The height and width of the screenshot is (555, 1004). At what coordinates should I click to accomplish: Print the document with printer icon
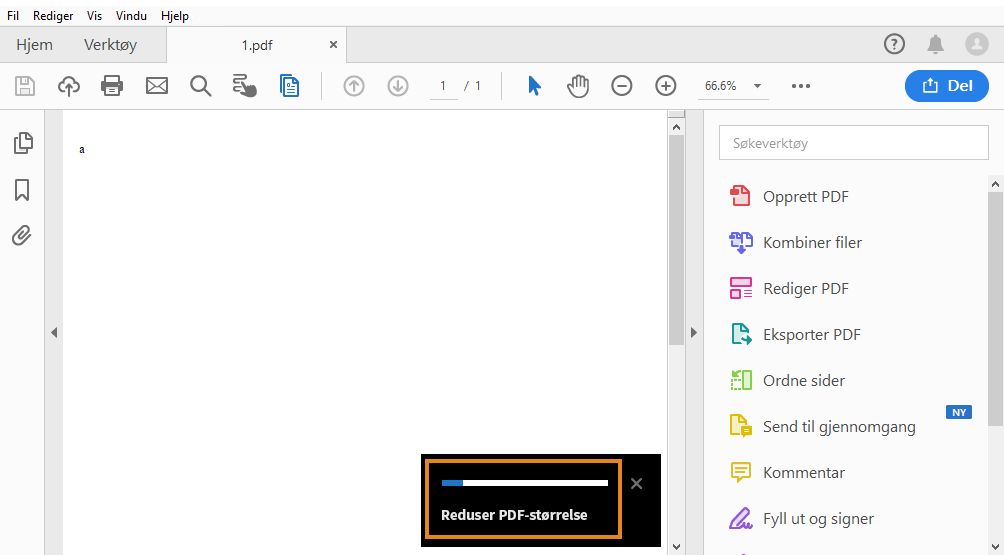(112, 86)
